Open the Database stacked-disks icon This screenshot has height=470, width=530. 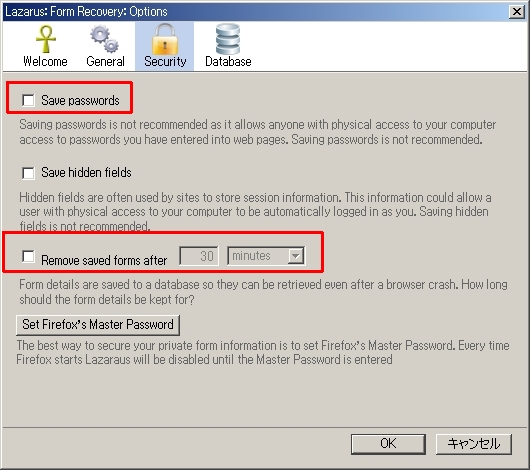(x=228, y=39)
